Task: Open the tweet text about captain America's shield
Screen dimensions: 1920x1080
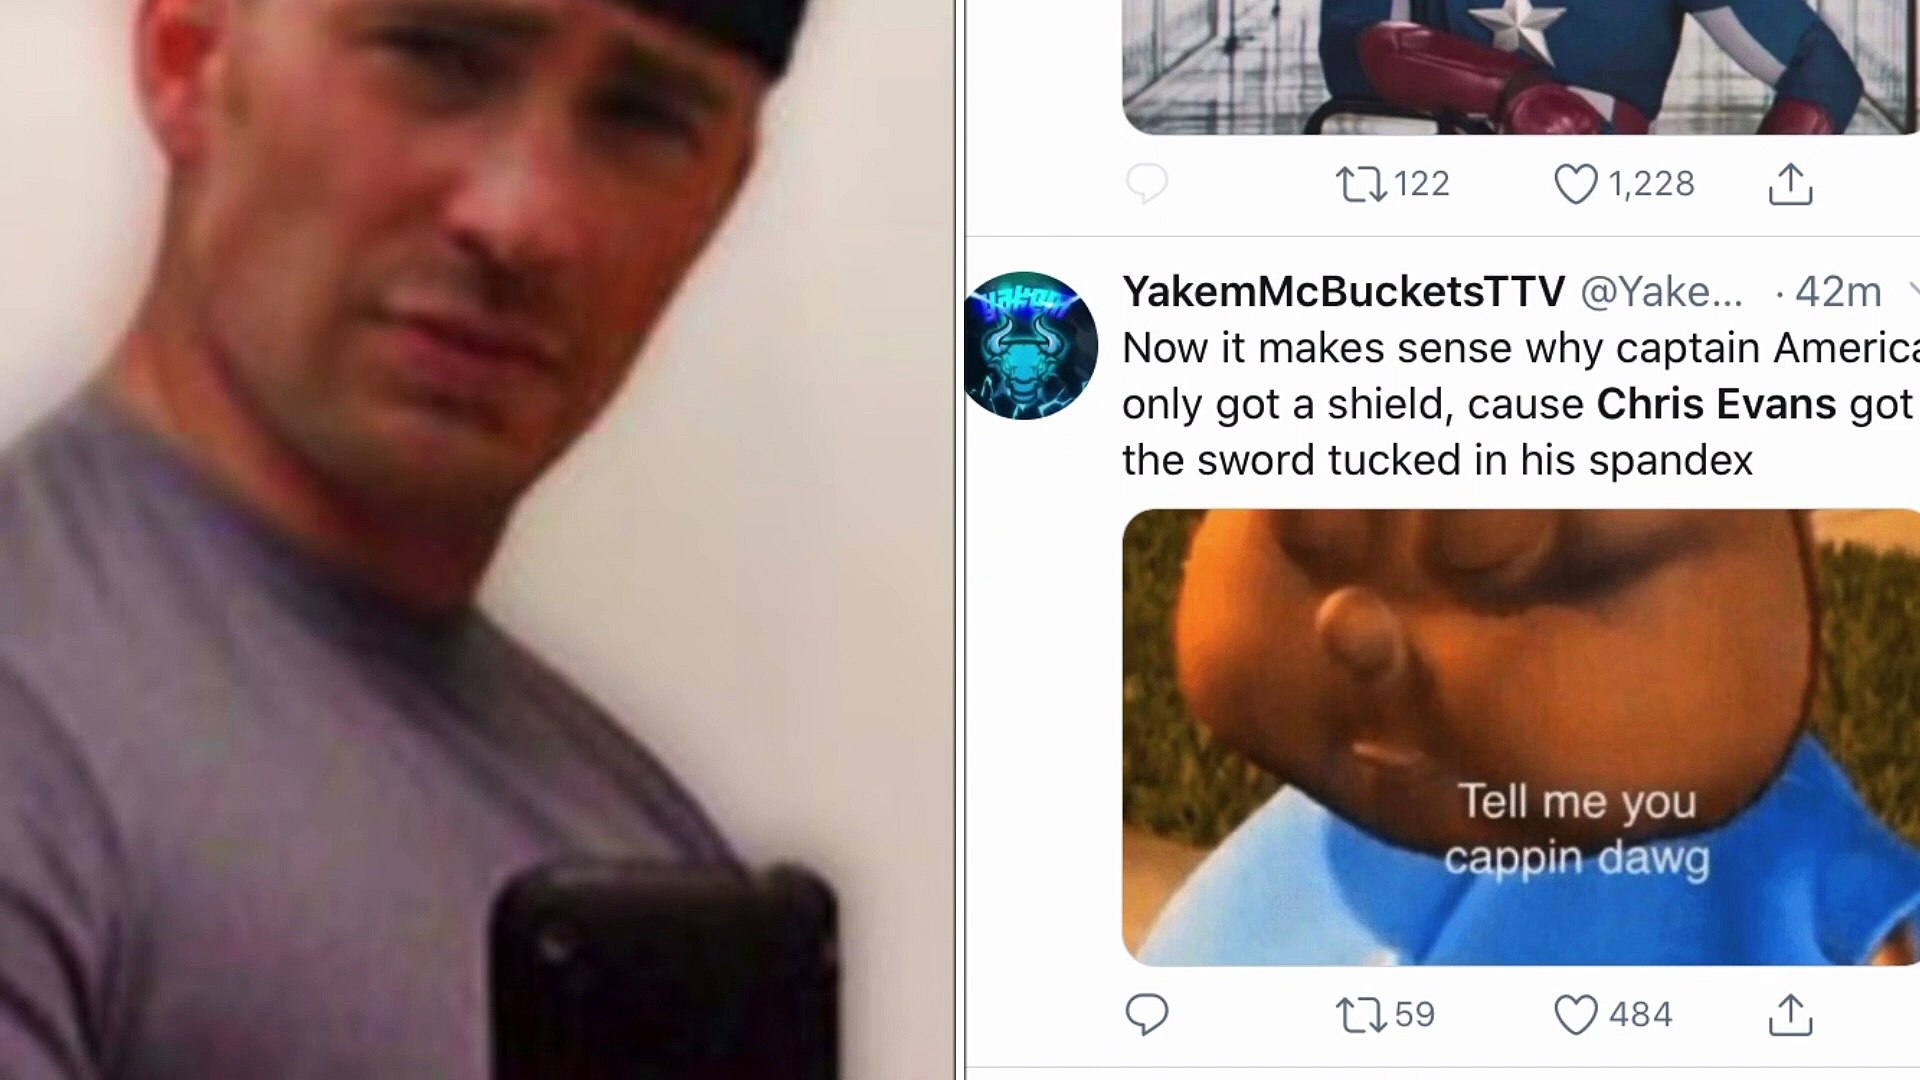Action: [1520, 404]
